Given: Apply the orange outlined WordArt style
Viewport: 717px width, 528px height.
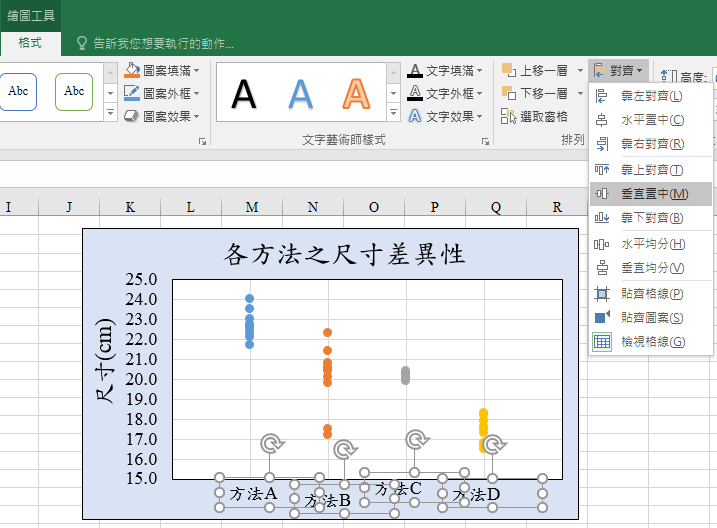Looking at the screenshot, I should coord(354,93).
